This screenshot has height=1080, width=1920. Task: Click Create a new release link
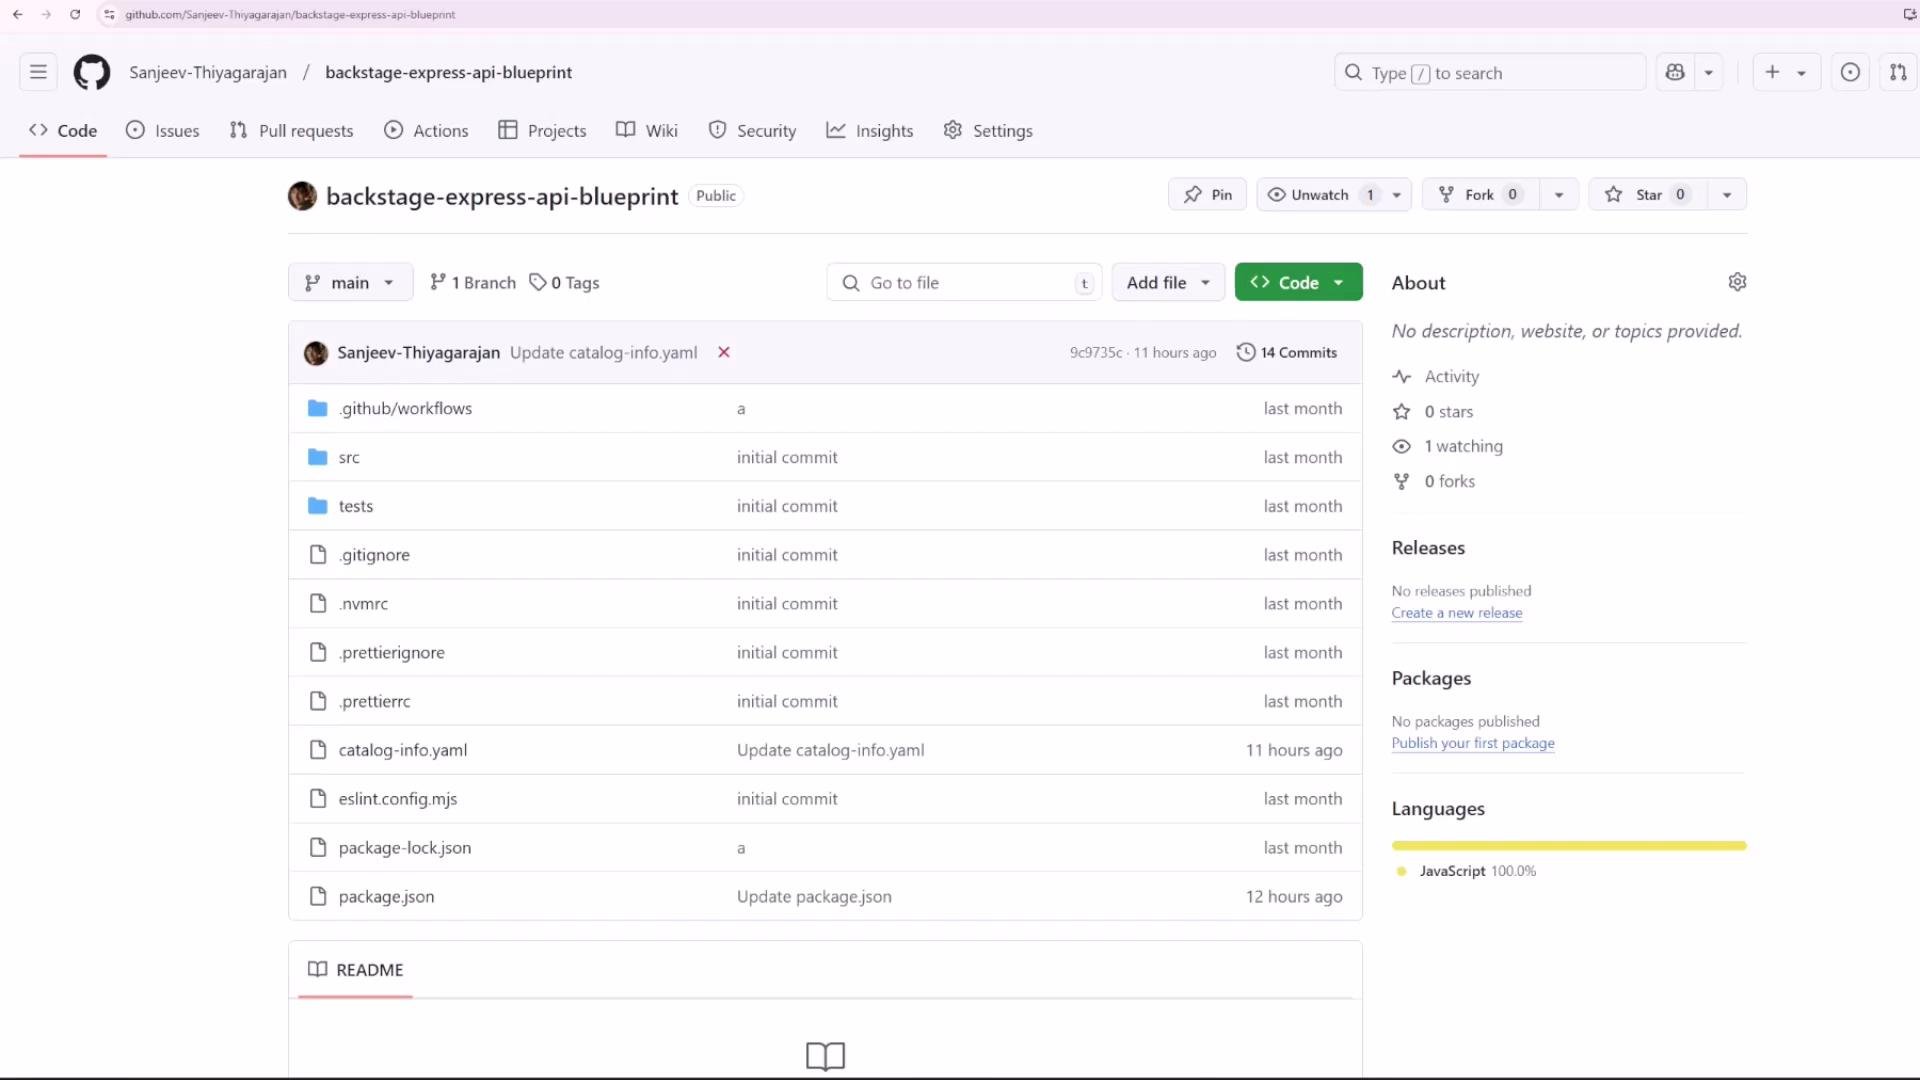point(1456,613)
